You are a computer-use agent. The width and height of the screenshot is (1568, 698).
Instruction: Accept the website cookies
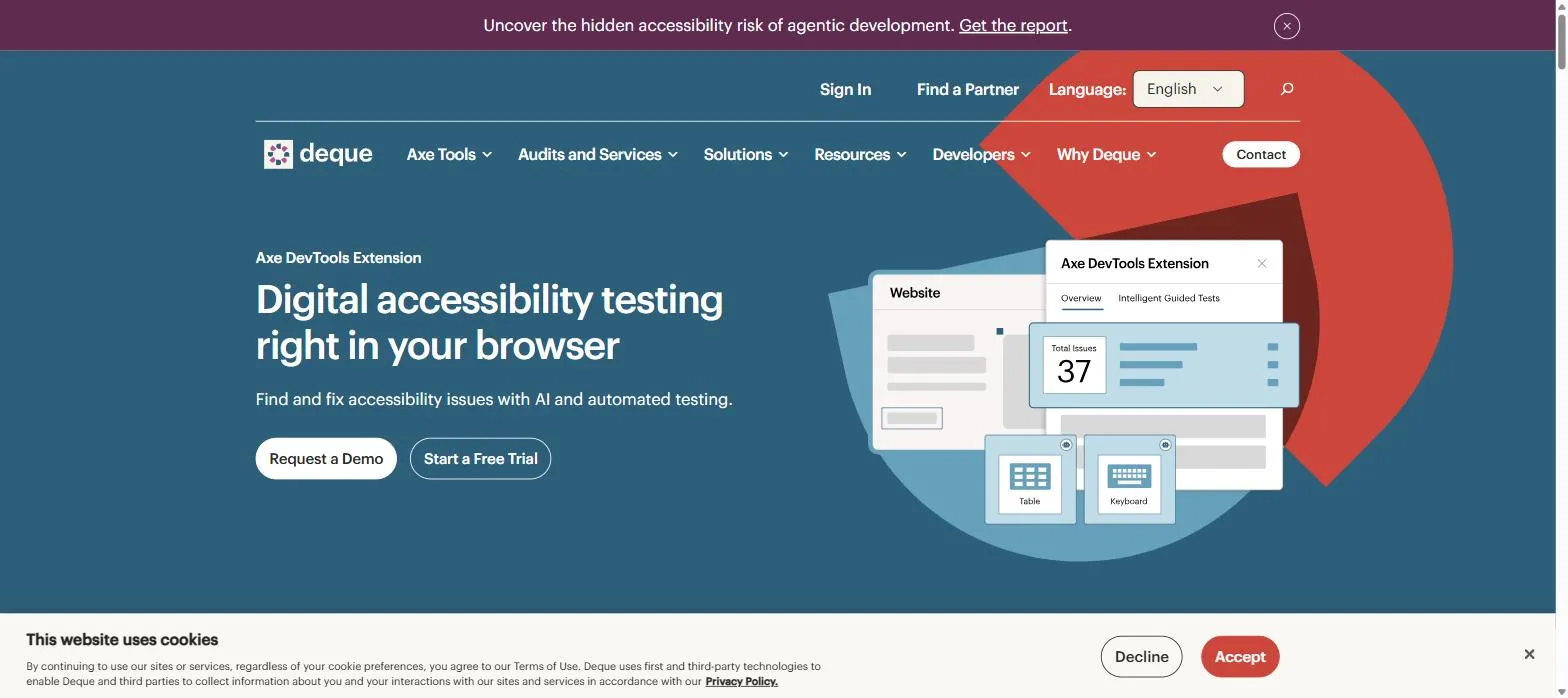(1240, 657)
